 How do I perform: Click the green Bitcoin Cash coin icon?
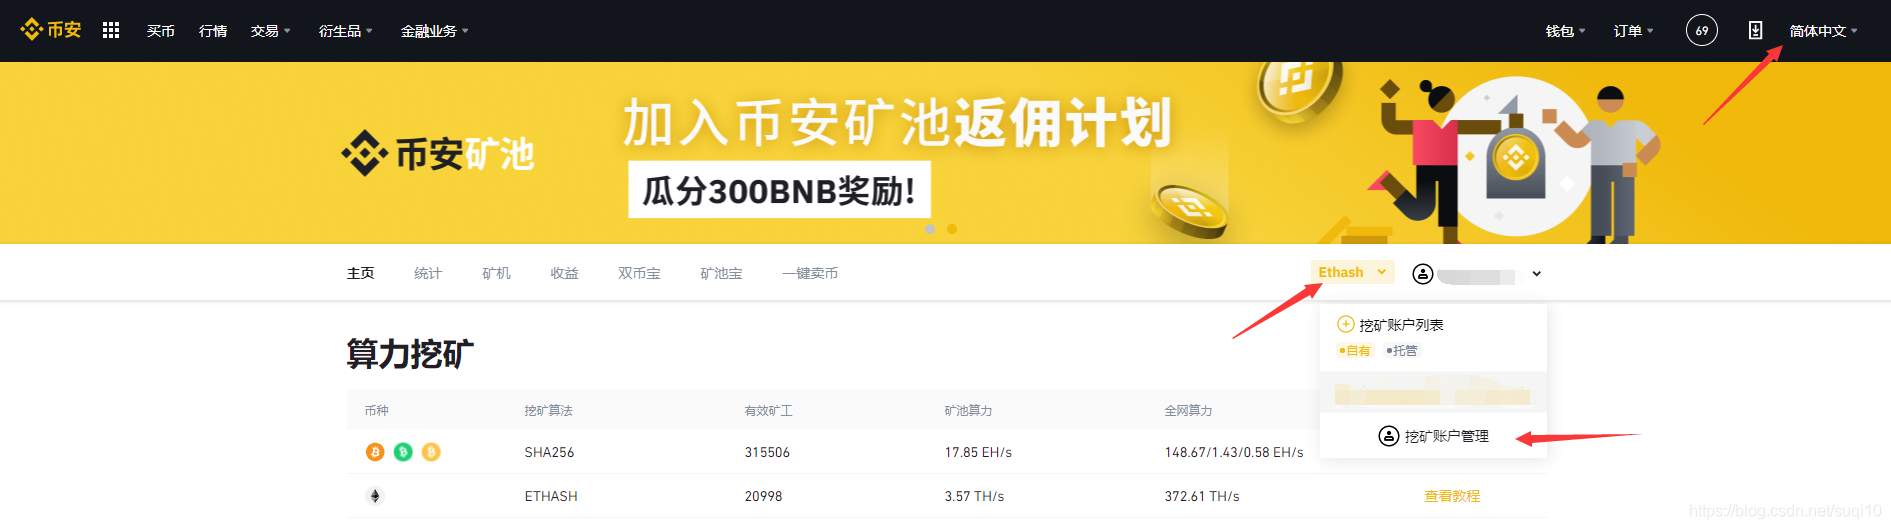pos(403,452)
